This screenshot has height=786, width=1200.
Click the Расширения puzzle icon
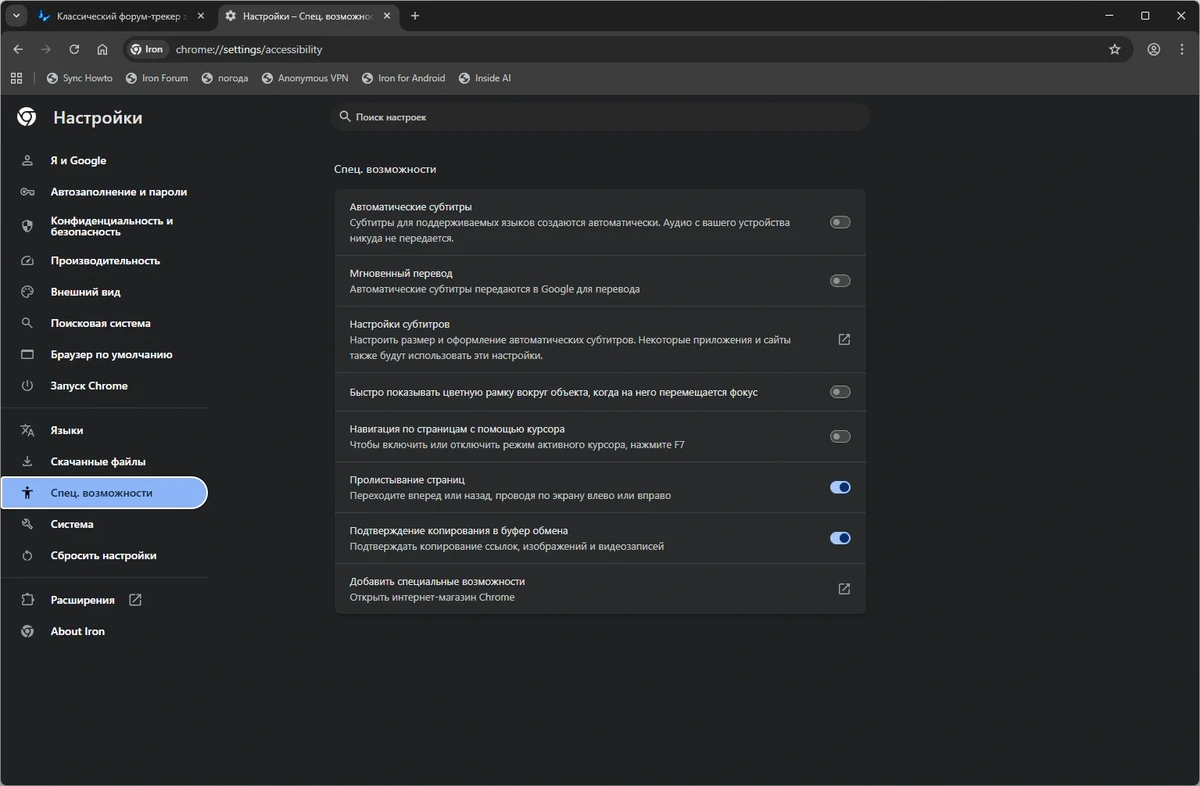pyautogui.click(x=28, y=600)
